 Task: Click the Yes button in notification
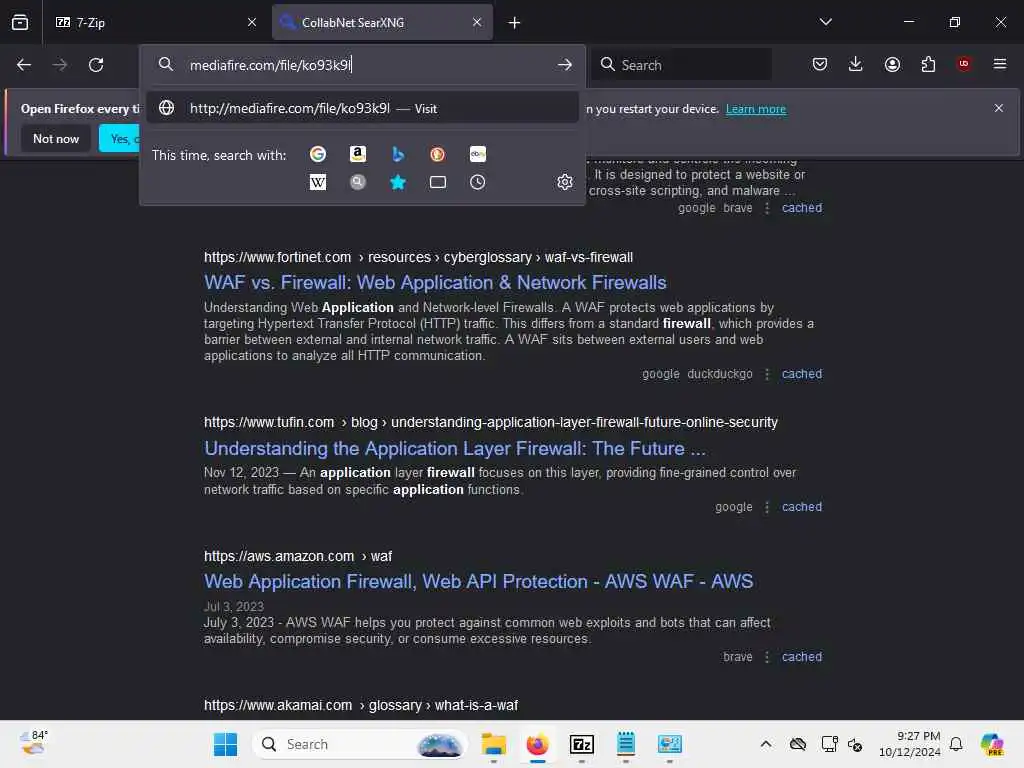pyautogui.click(x=120, y=139)
